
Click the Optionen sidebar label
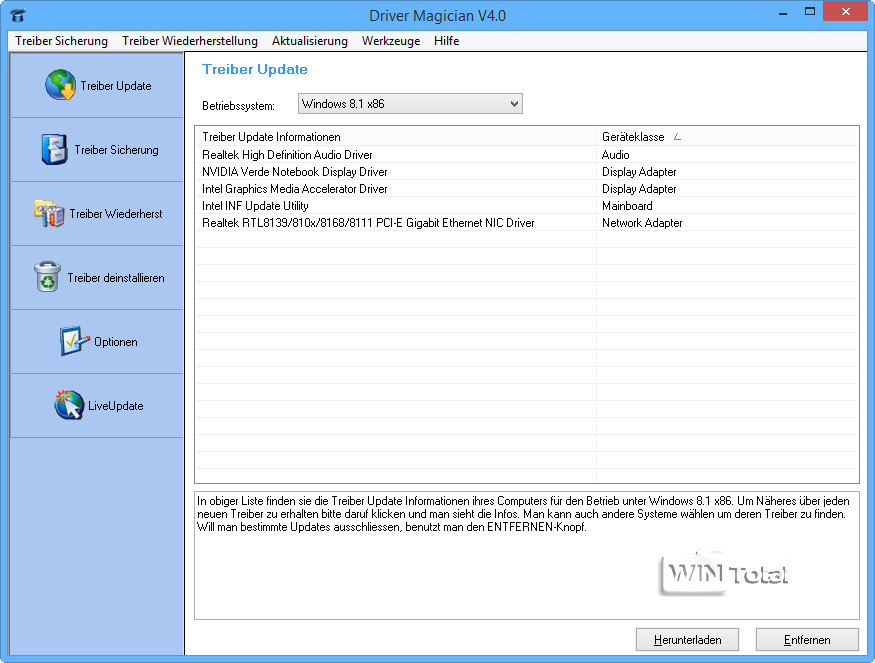pos(116,342)
